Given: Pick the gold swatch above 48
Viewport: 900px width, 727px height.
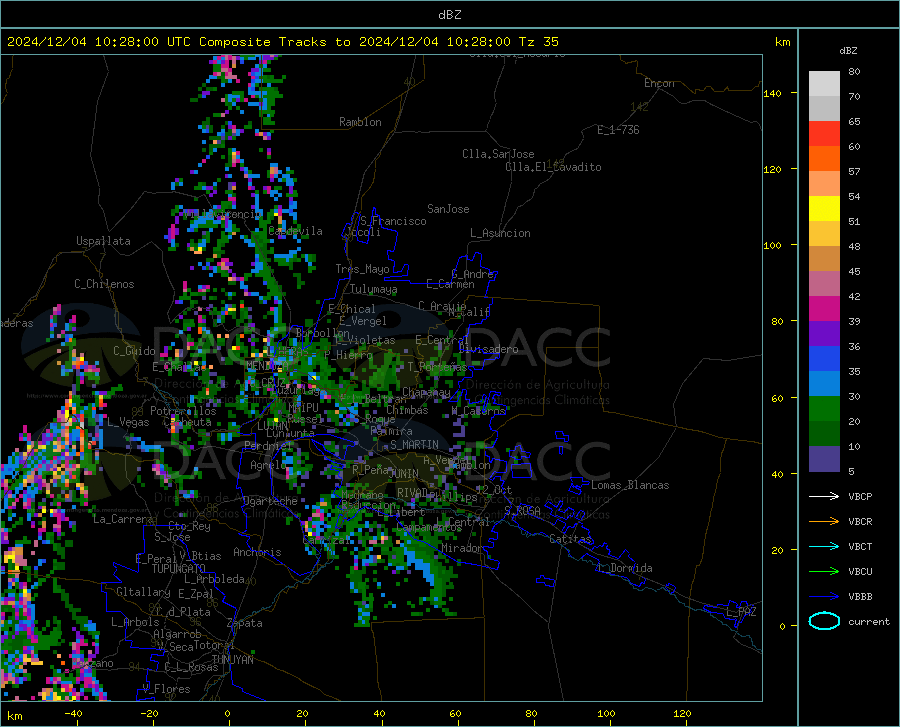Looking at the screenshot, I should (x=824, y=234).
